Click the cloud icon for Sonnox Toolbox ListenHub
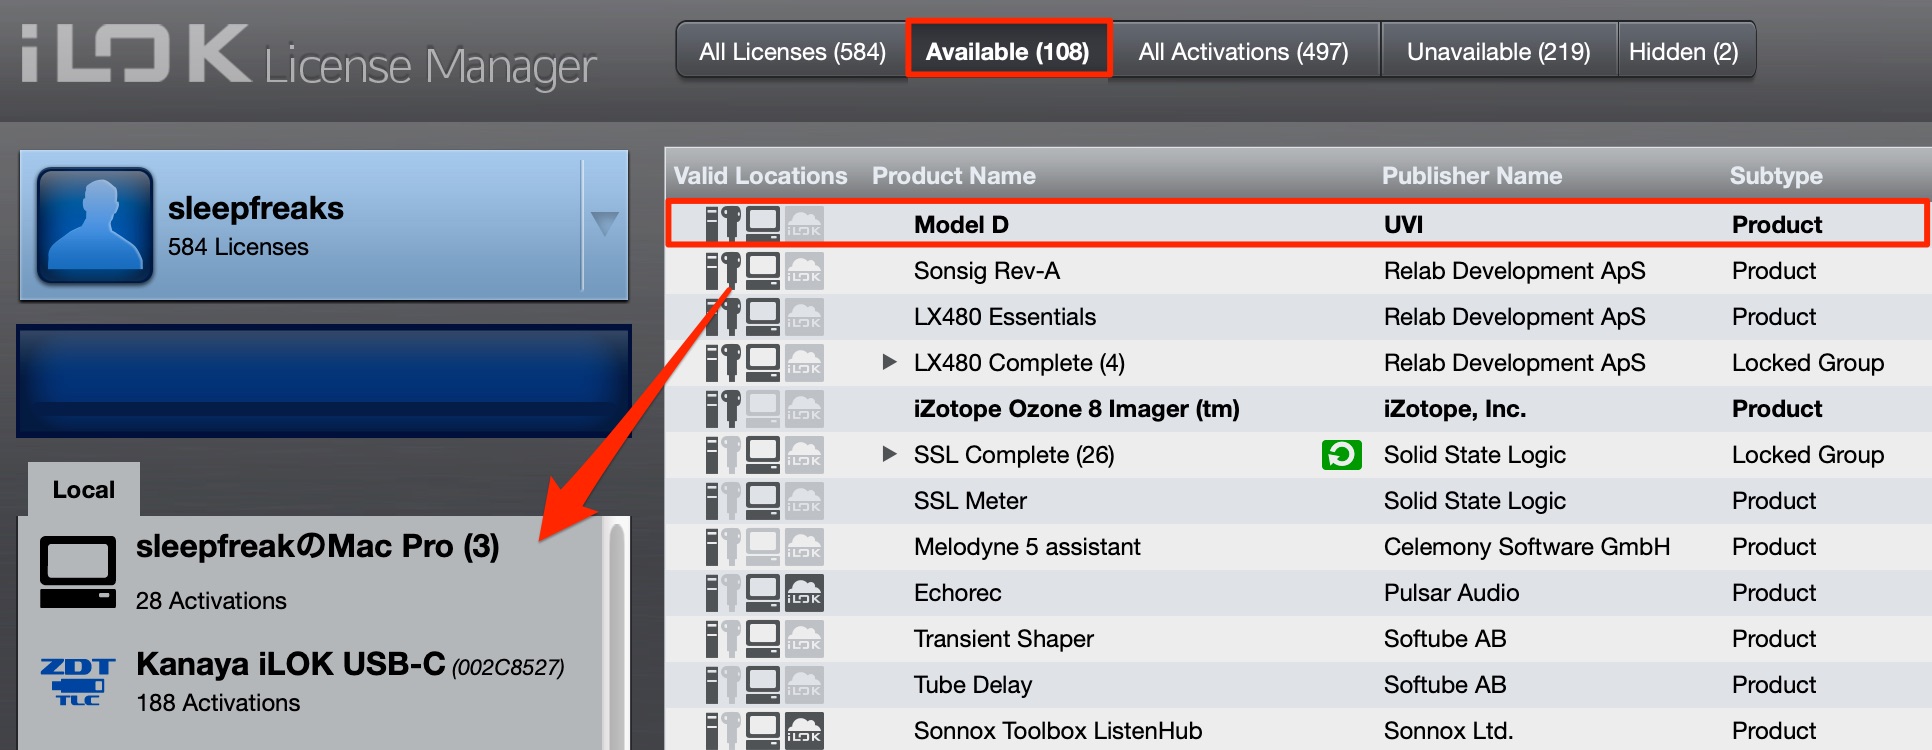1932x750 pixels. (803, 730)
